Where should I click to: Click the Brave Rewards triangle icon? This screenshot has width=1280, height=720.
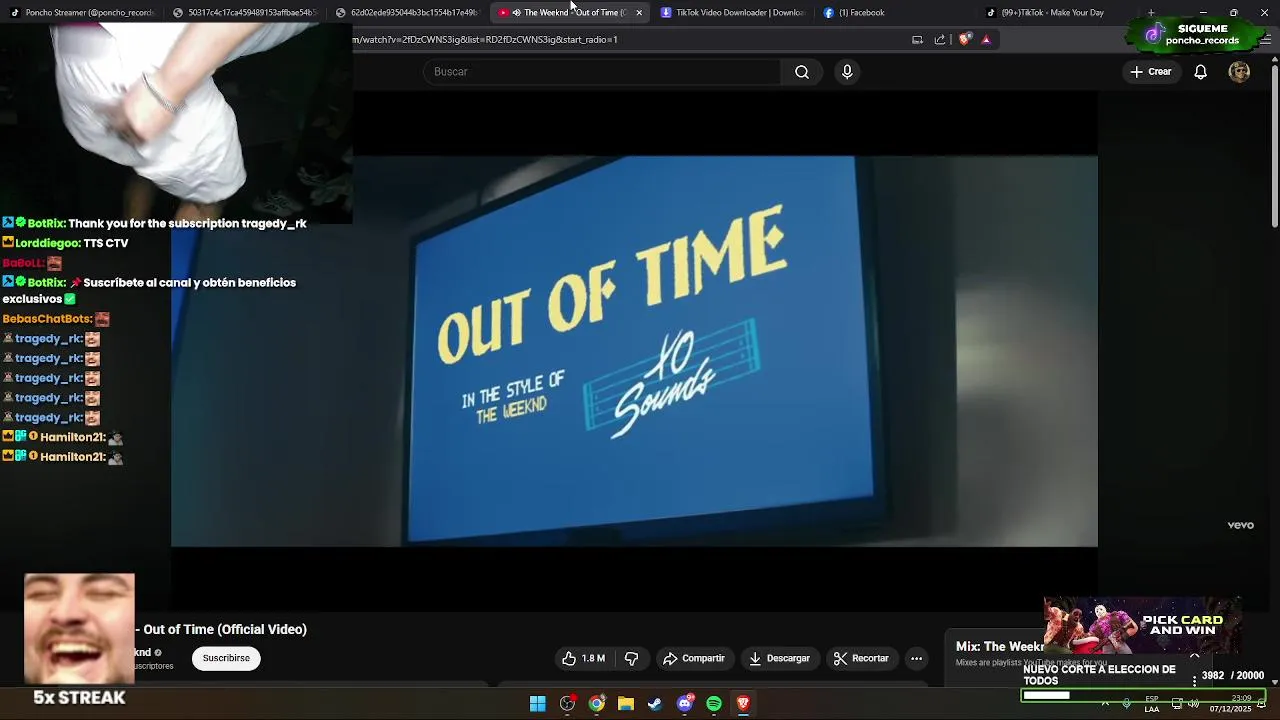click(986, 40)
